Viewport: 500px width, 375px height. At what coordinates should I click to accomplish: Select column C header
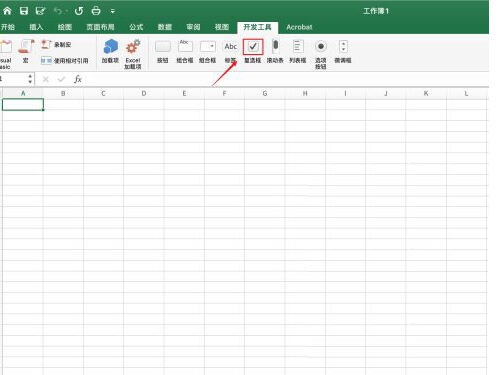103,93
